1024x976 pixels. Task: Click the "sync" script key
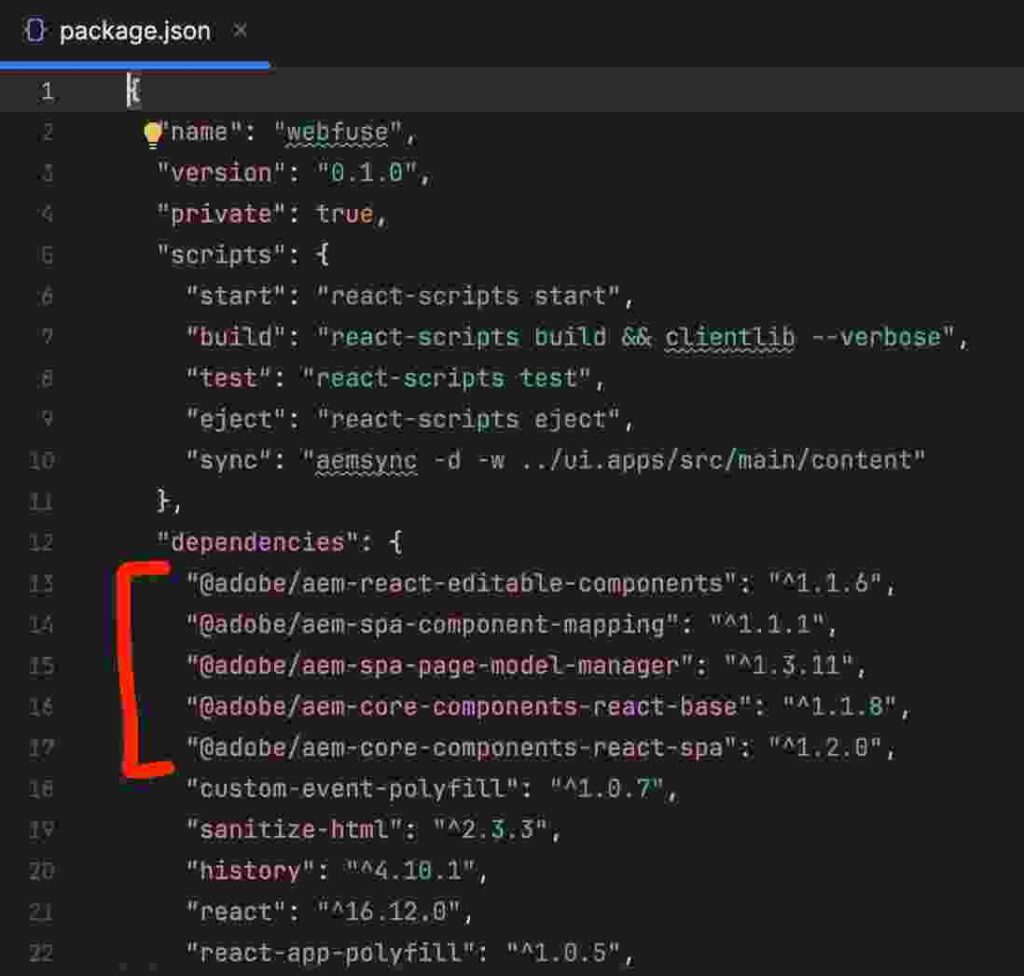(229, 461)
